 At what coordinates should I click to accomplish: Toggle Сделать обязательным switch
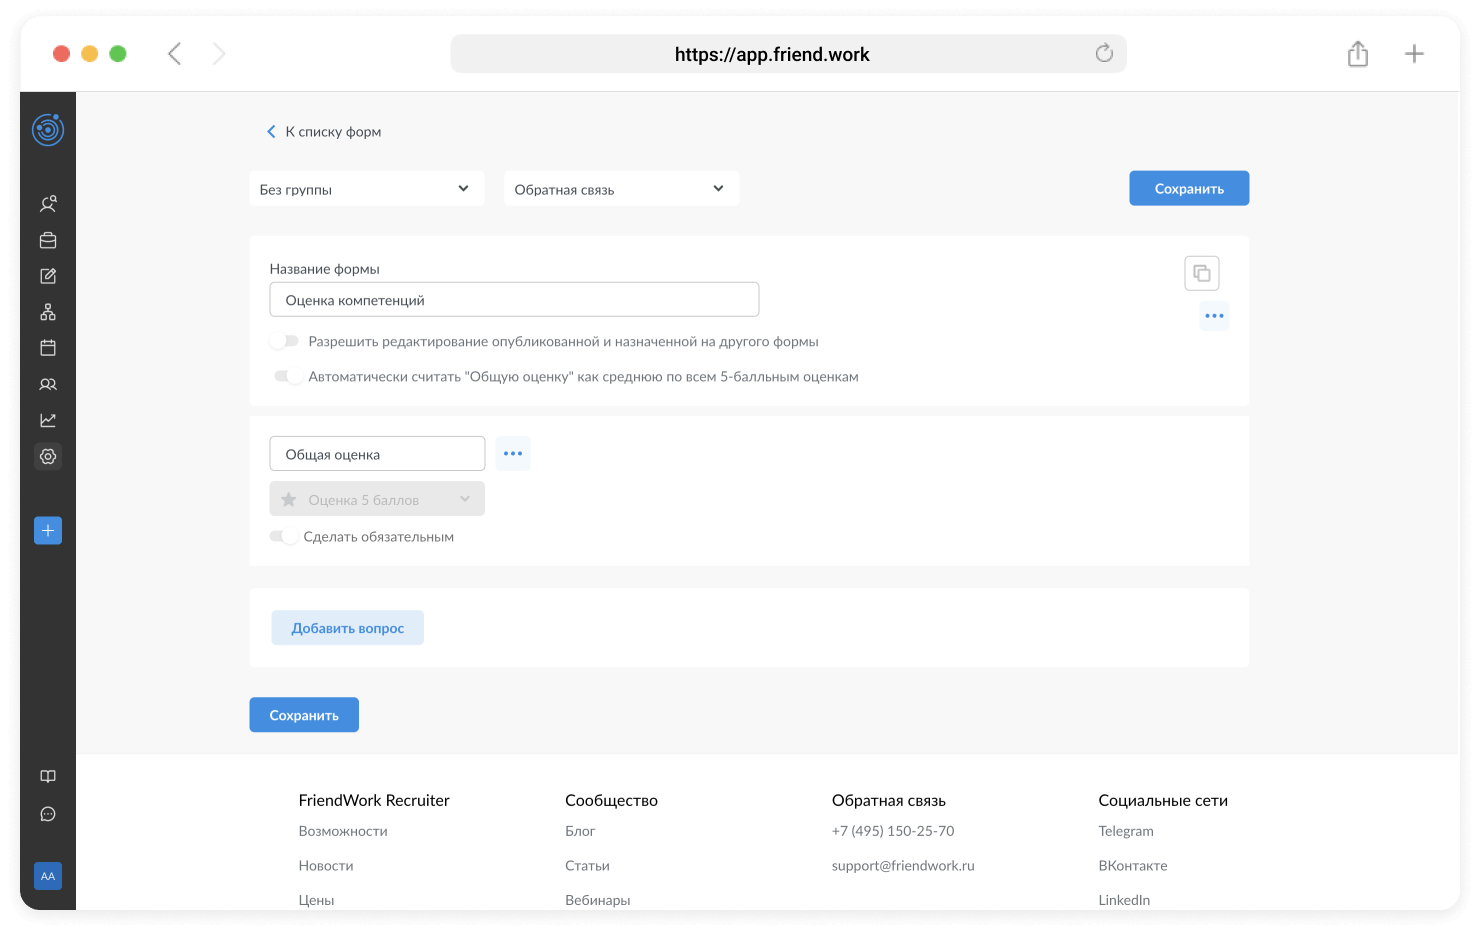tap(284, 536)
